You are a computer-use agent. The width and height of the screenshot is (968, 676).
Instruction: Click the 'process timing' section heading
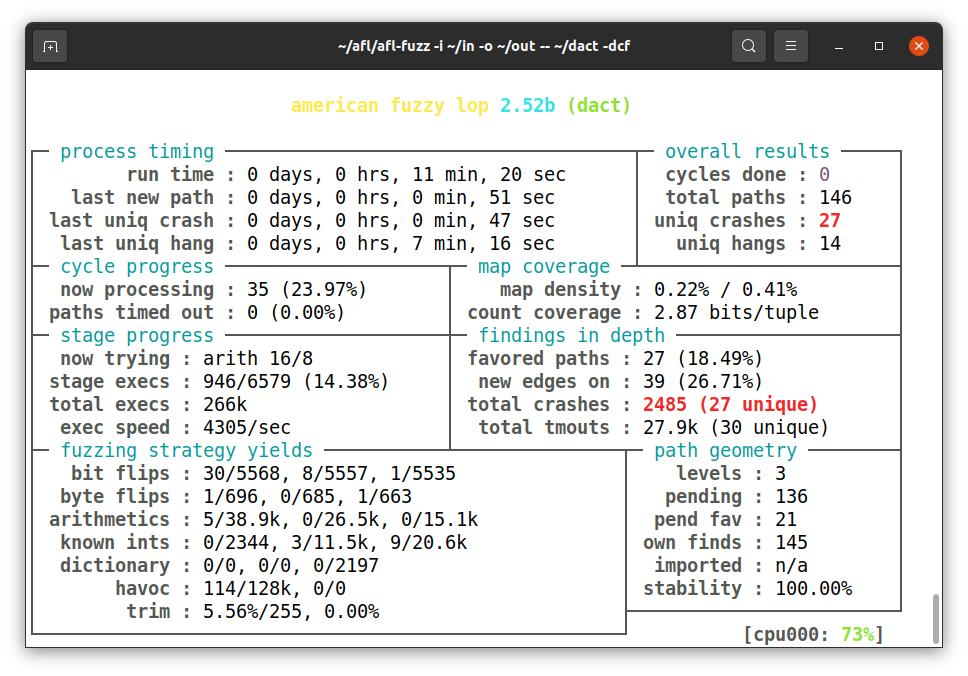[x=137, y=151]
